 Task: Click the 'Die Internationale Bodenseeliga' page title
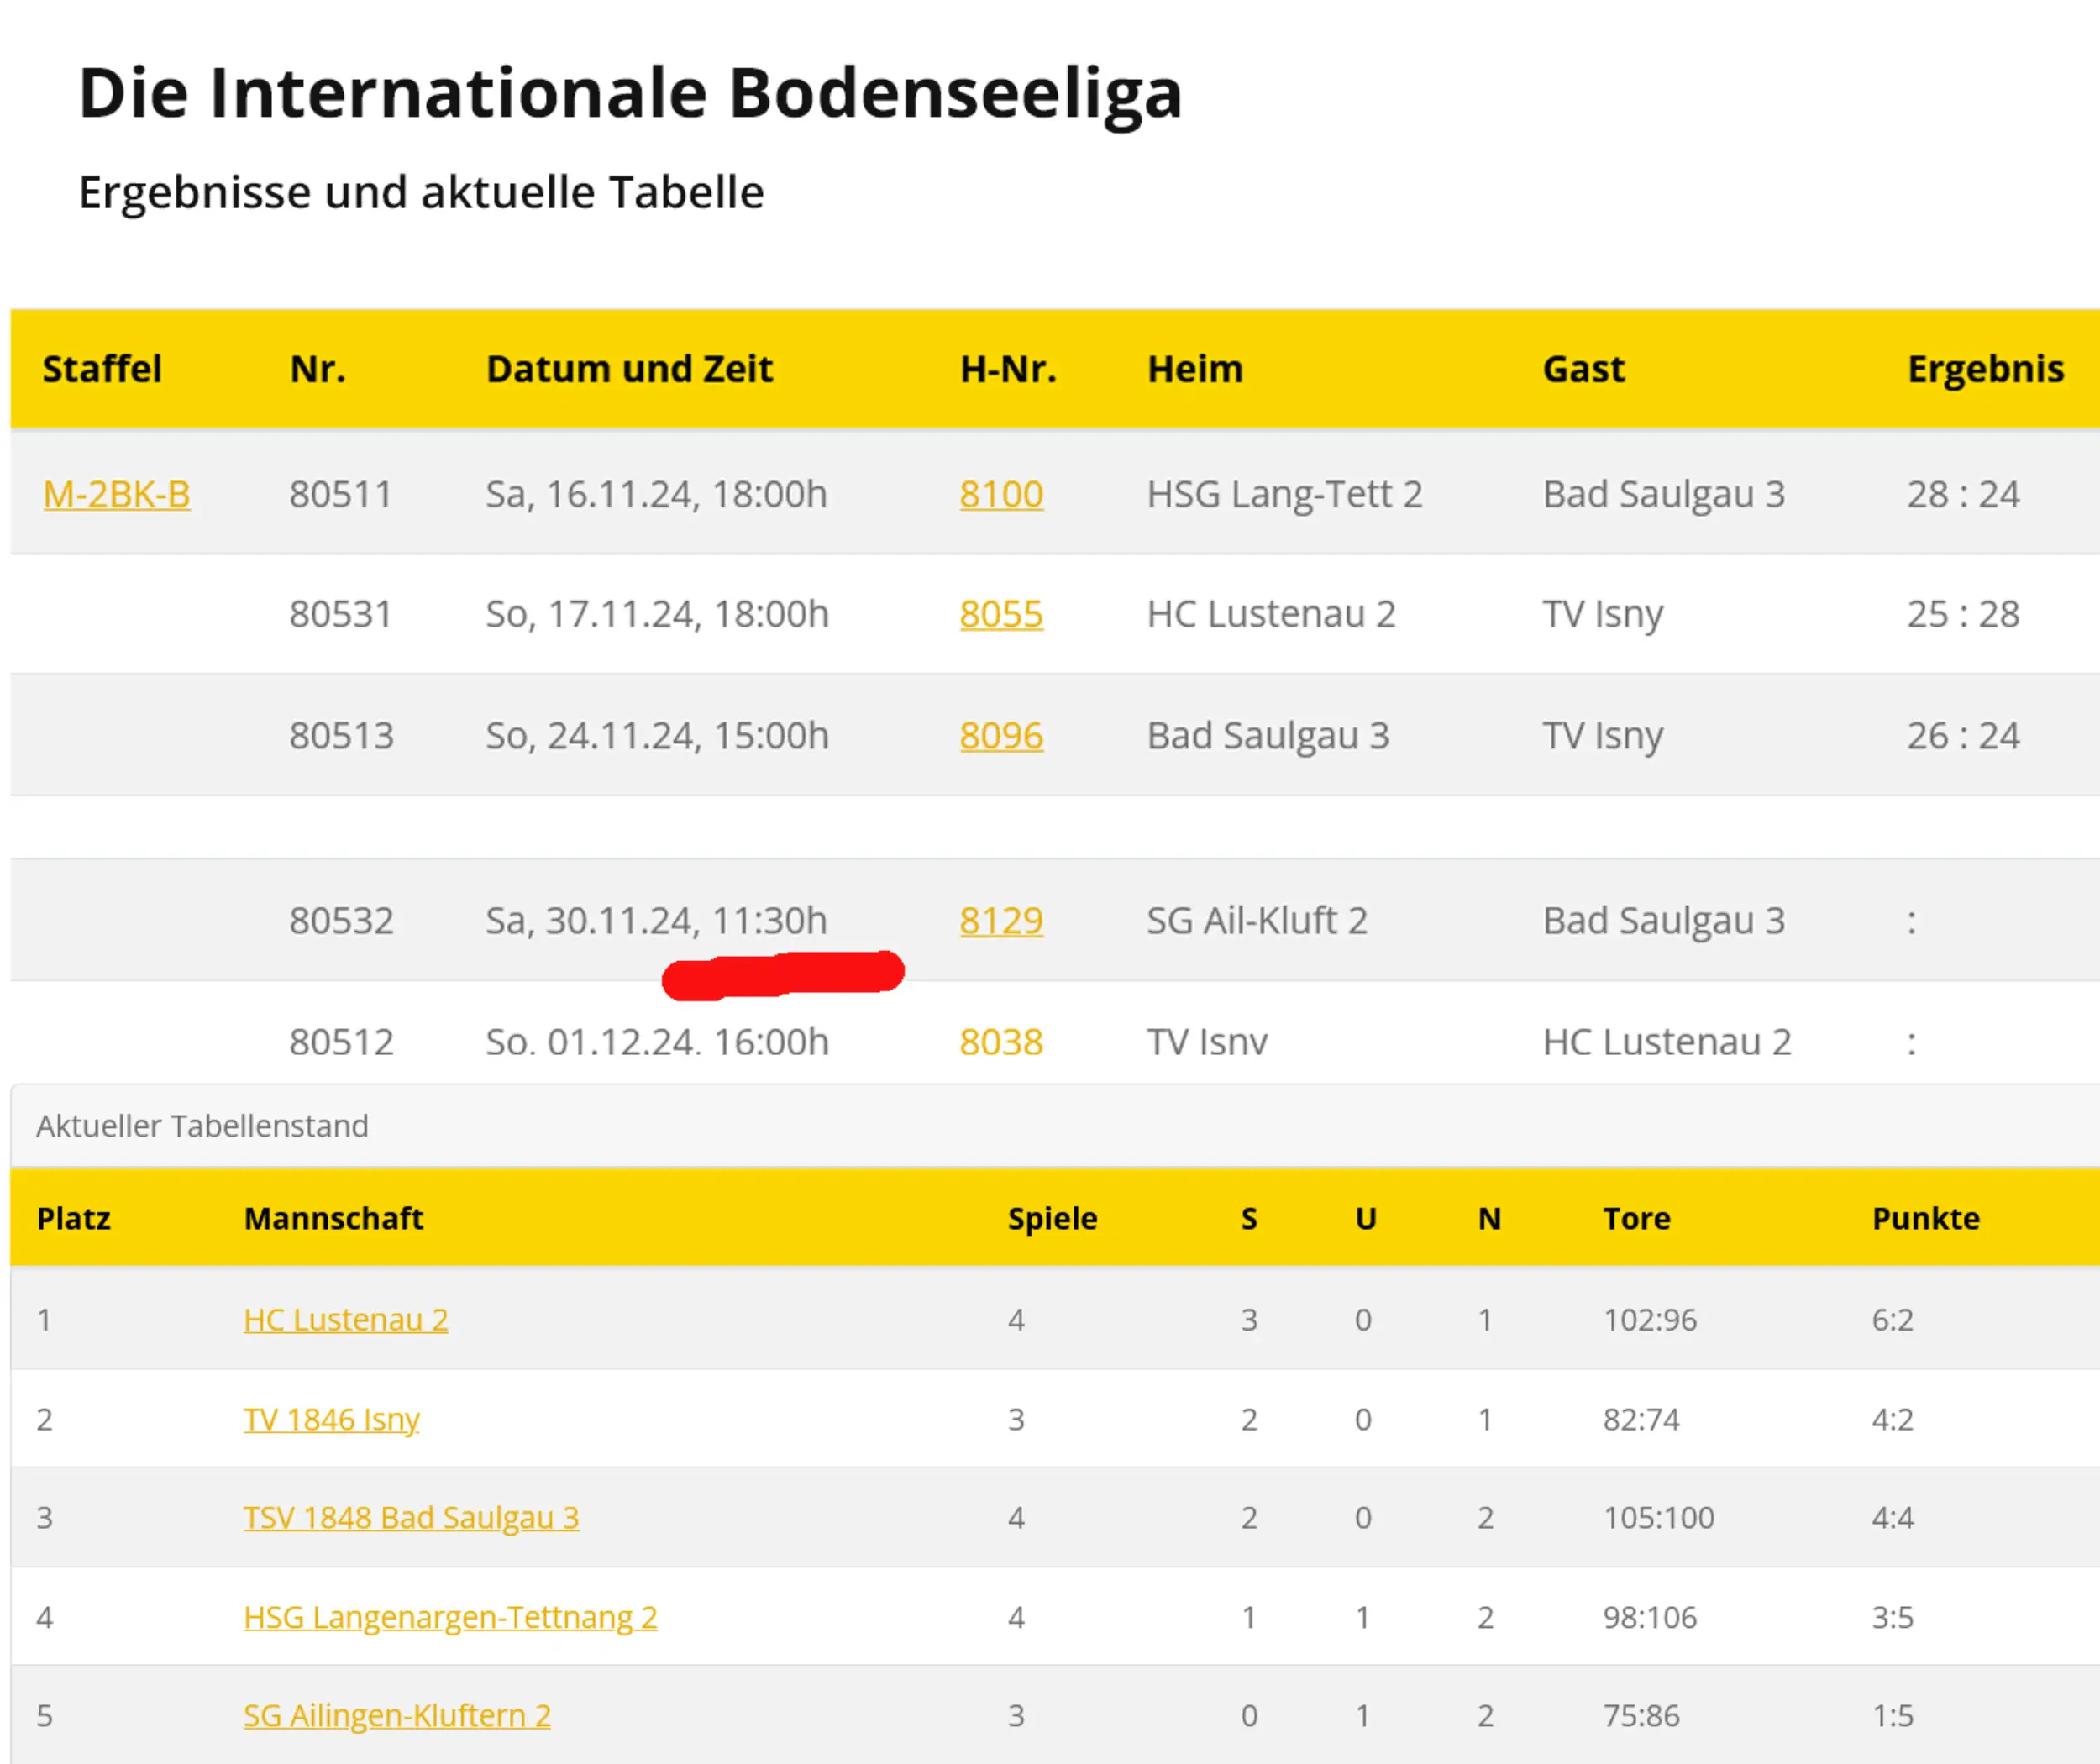pos(630,93)
